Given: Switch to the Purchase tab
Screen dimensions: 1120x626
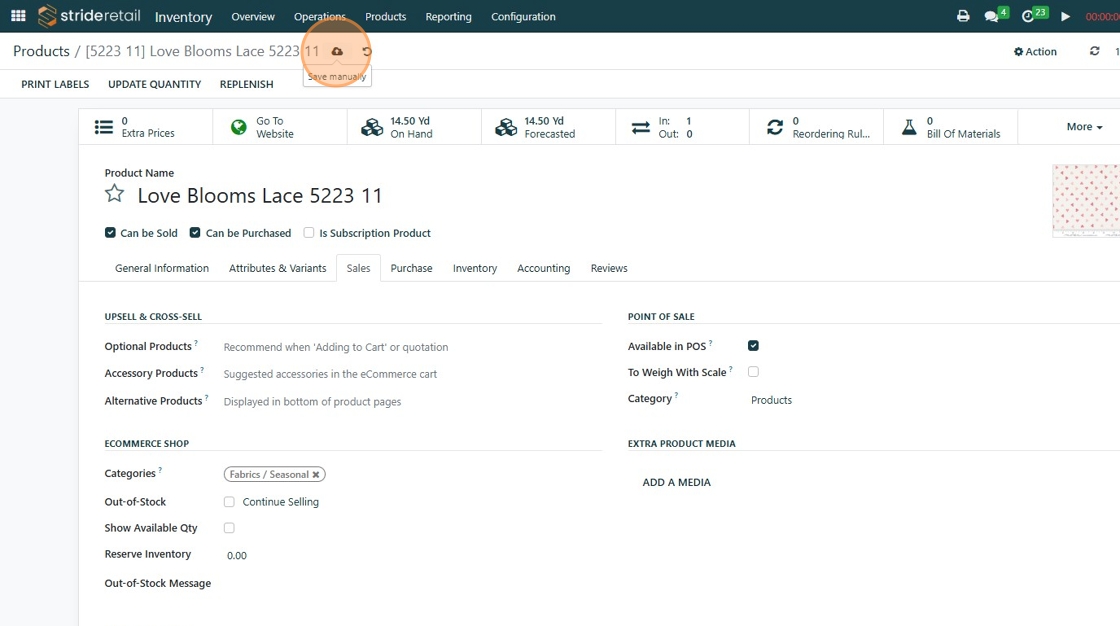Looking at the screenshot, I should tap(411, 268).
